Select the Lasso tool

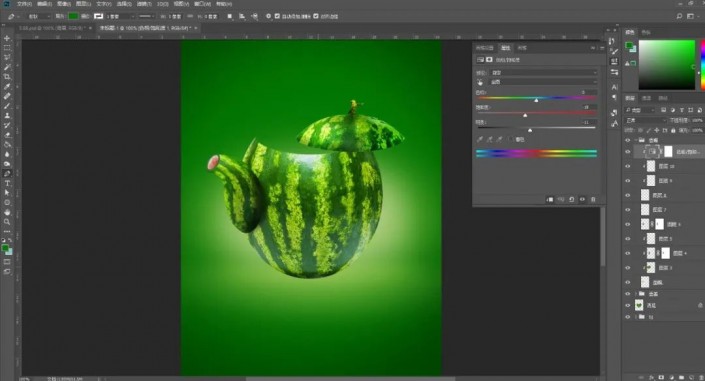[7, 58]
